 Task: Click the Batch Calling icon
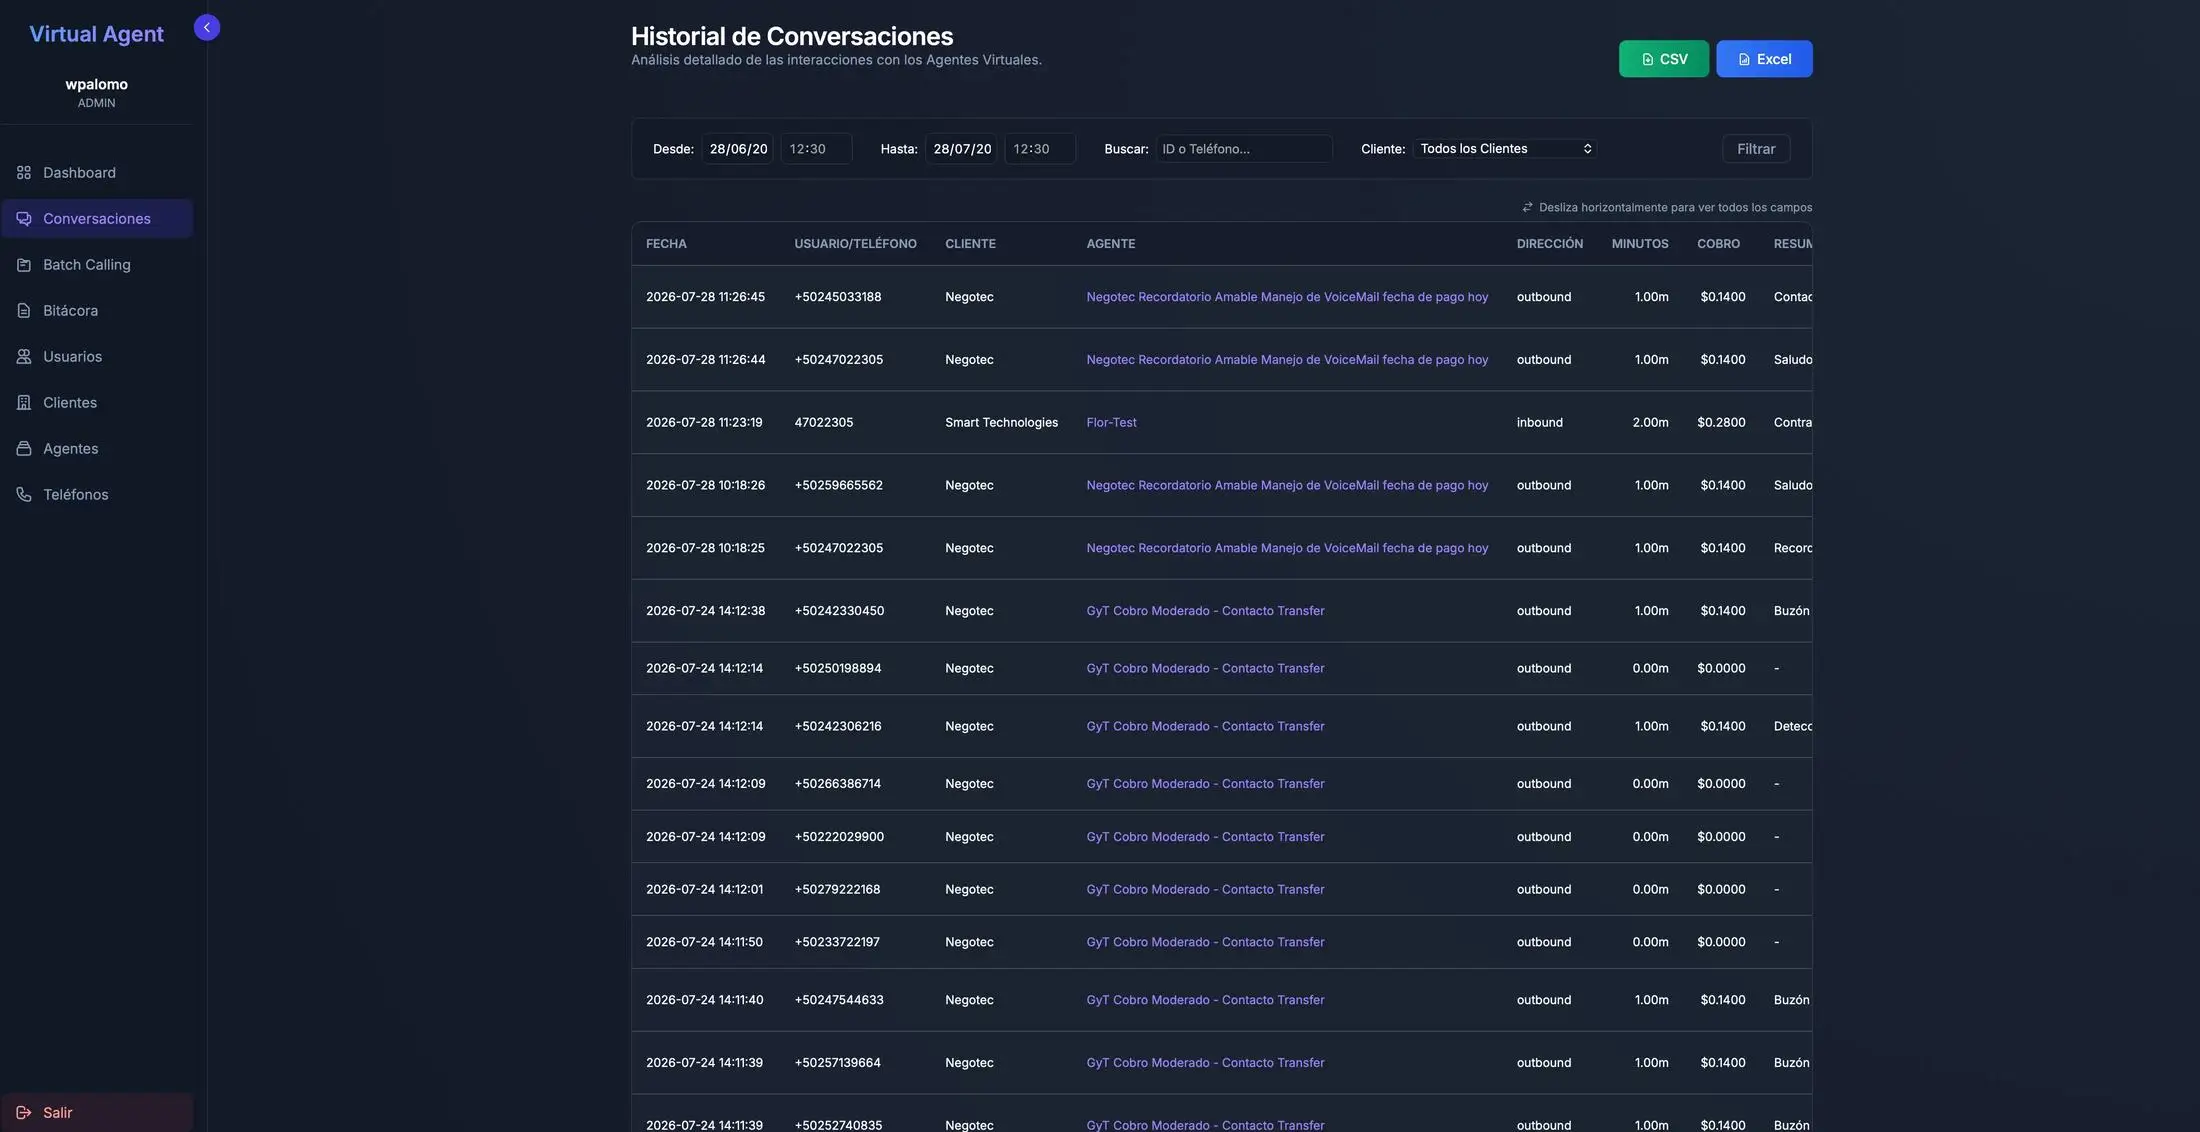coord(24,265)
